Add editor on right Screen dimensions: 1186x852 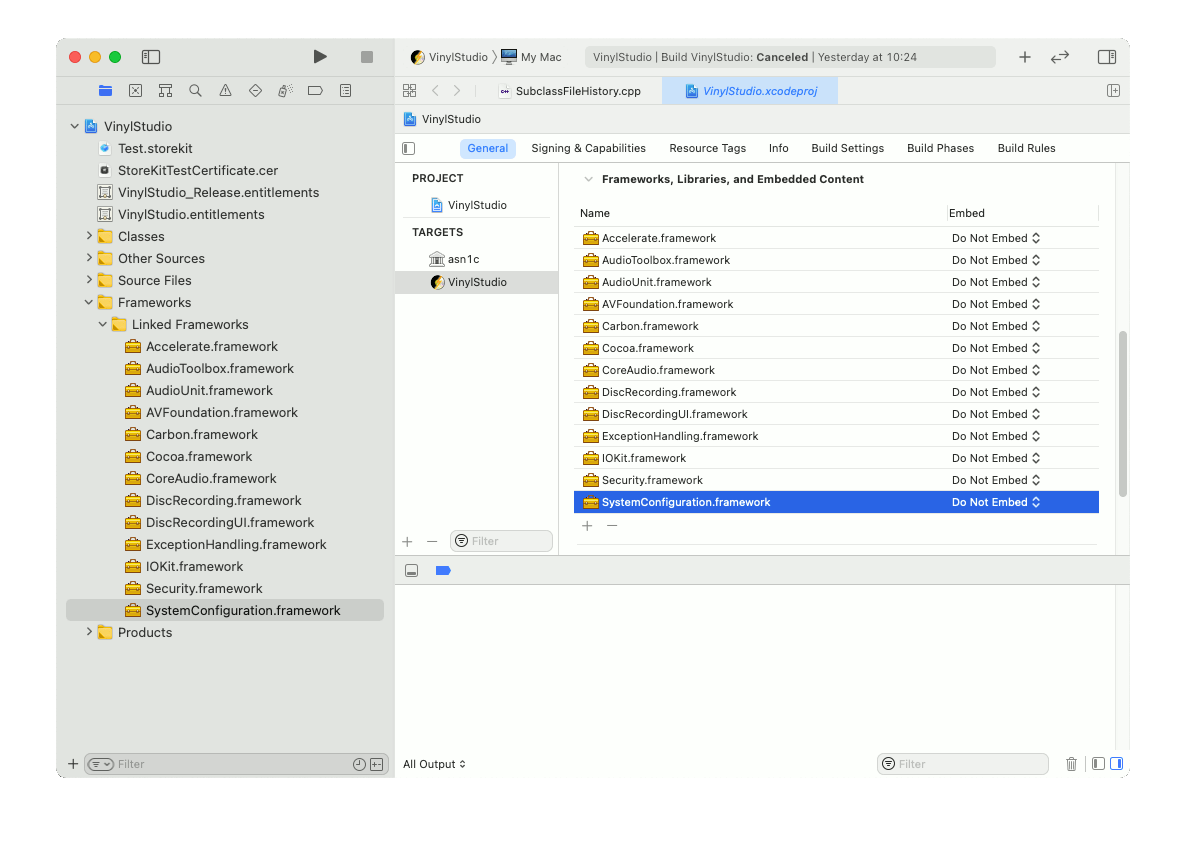tap(1113, 91)
